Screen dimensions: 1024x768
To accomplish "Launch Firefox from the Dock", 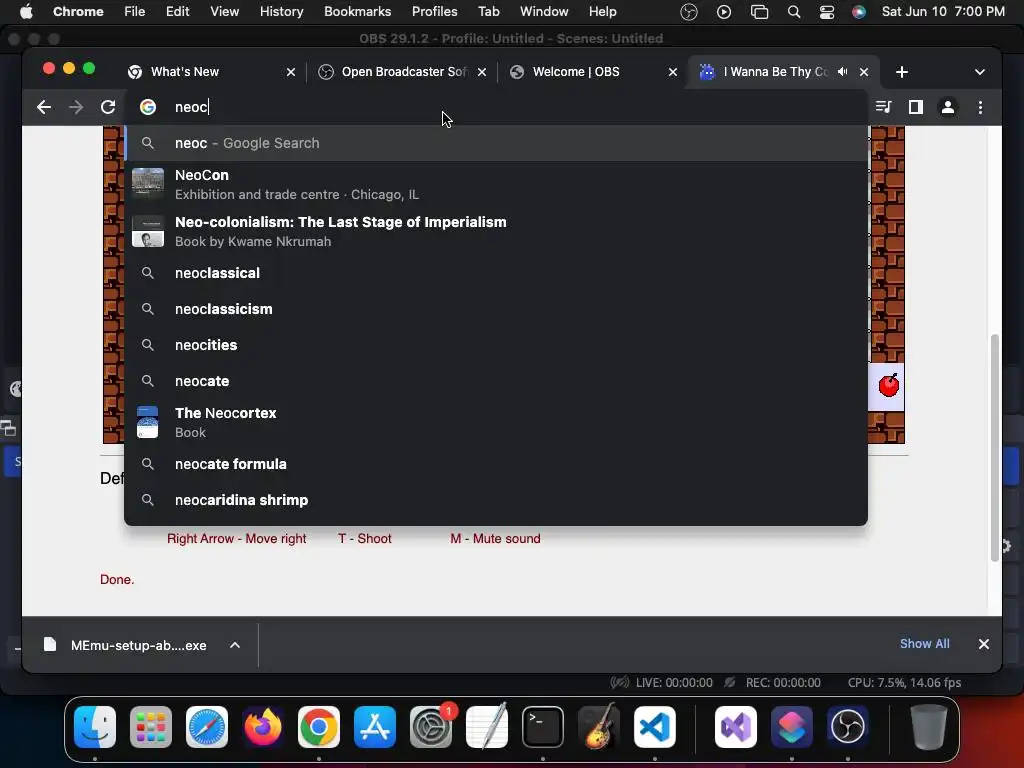I will pos(263,726).
